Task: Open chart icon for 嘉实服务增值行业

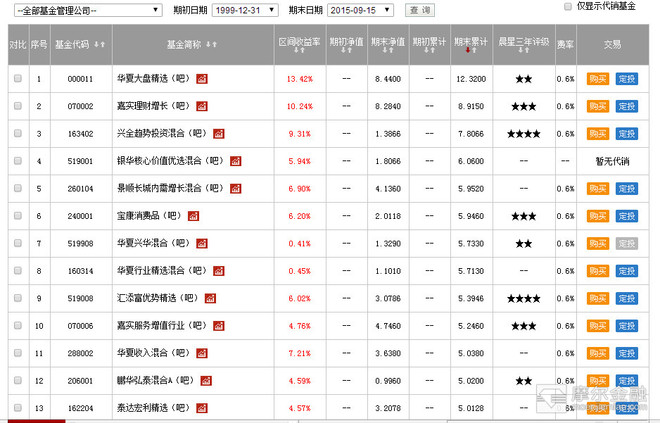Action: click(219, 325)
